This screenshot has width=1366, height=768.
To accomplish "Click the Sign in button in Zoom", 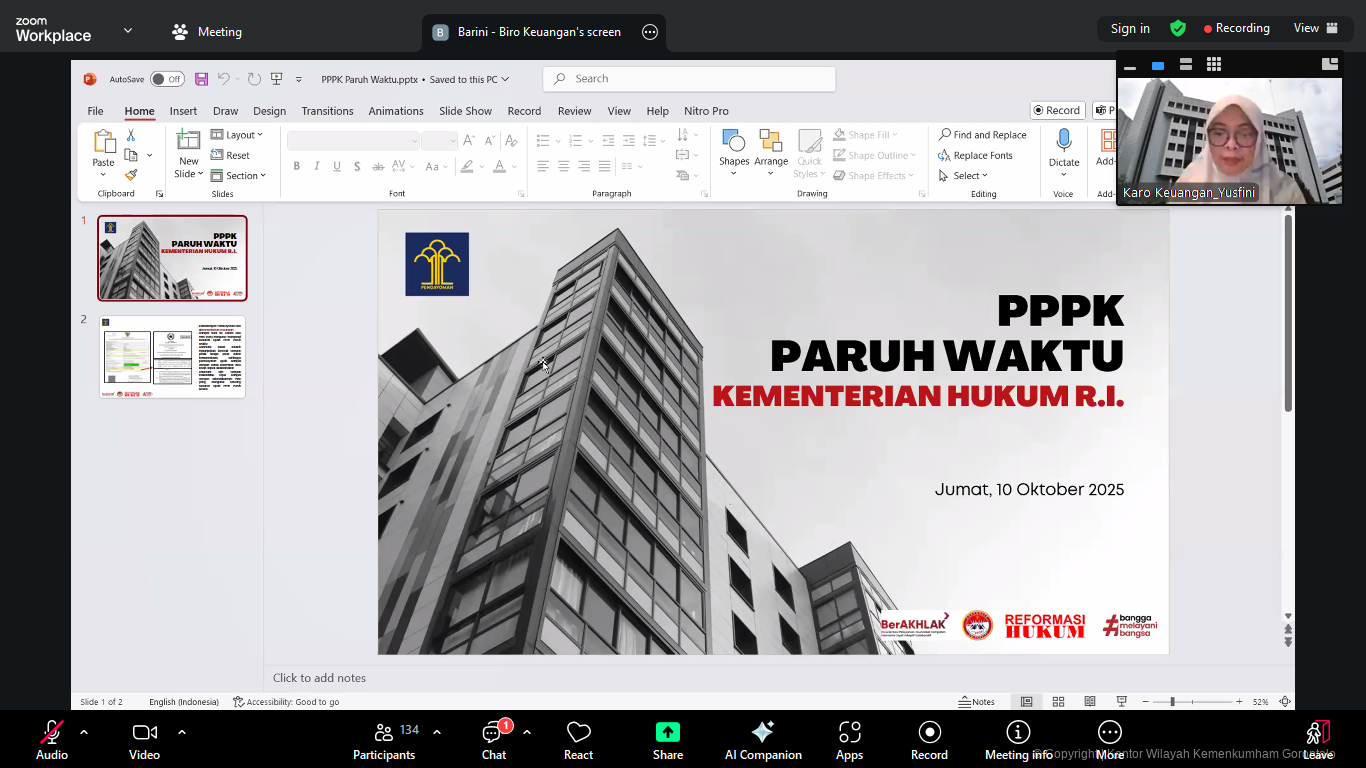I will (1129, 28).
